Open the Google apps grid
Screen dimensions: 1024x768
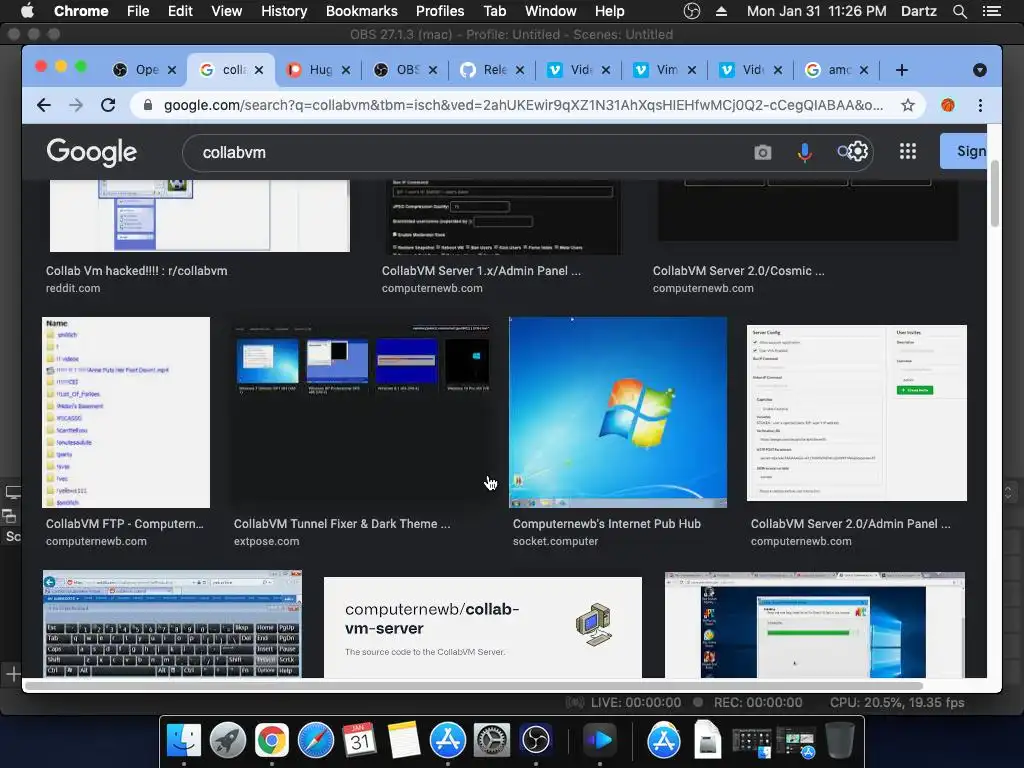(908, 152)
